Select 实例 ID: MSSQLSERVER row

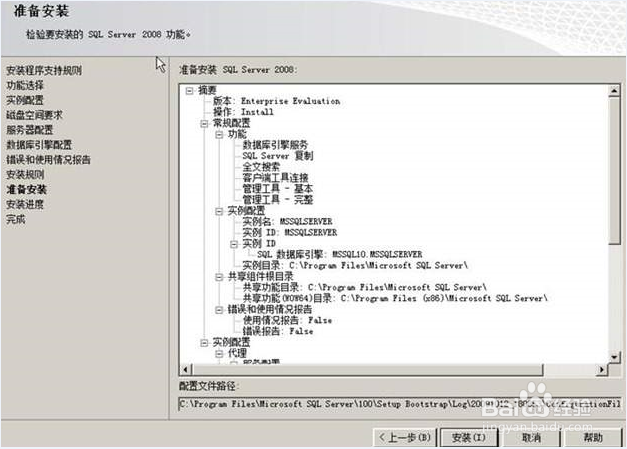pos(290,232)
